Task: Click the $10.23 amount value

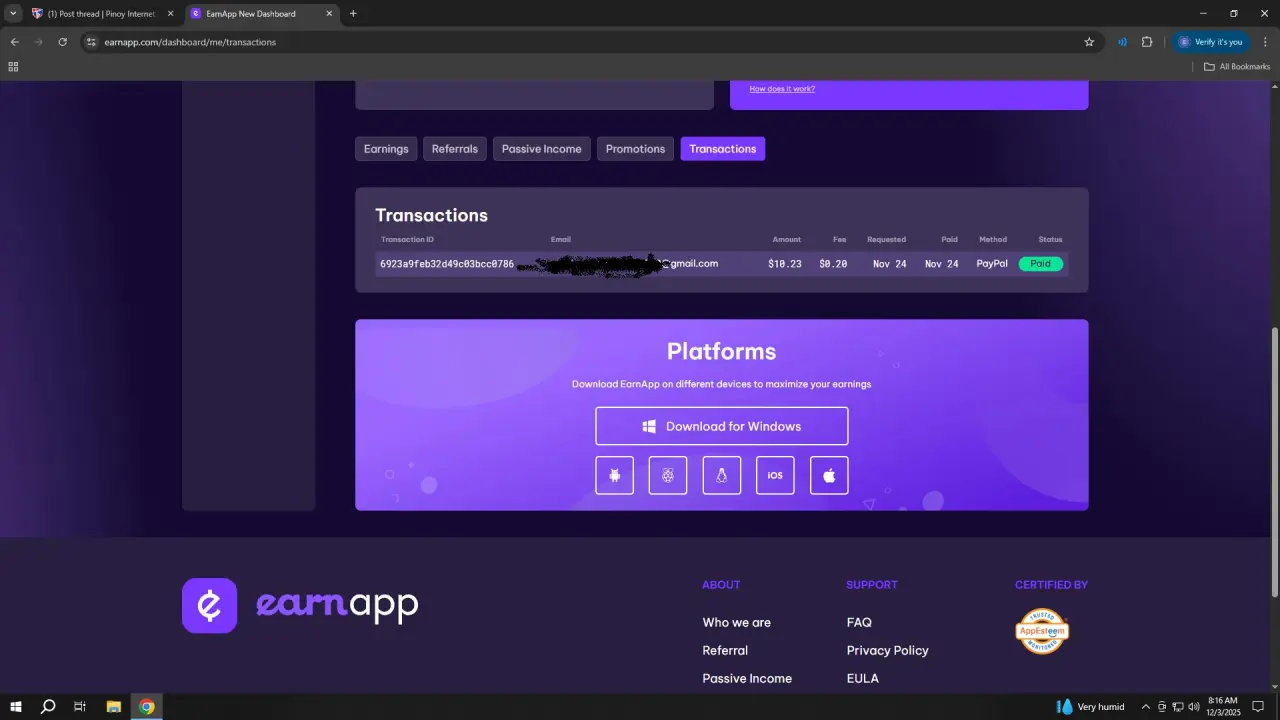Action: [785, 264]
